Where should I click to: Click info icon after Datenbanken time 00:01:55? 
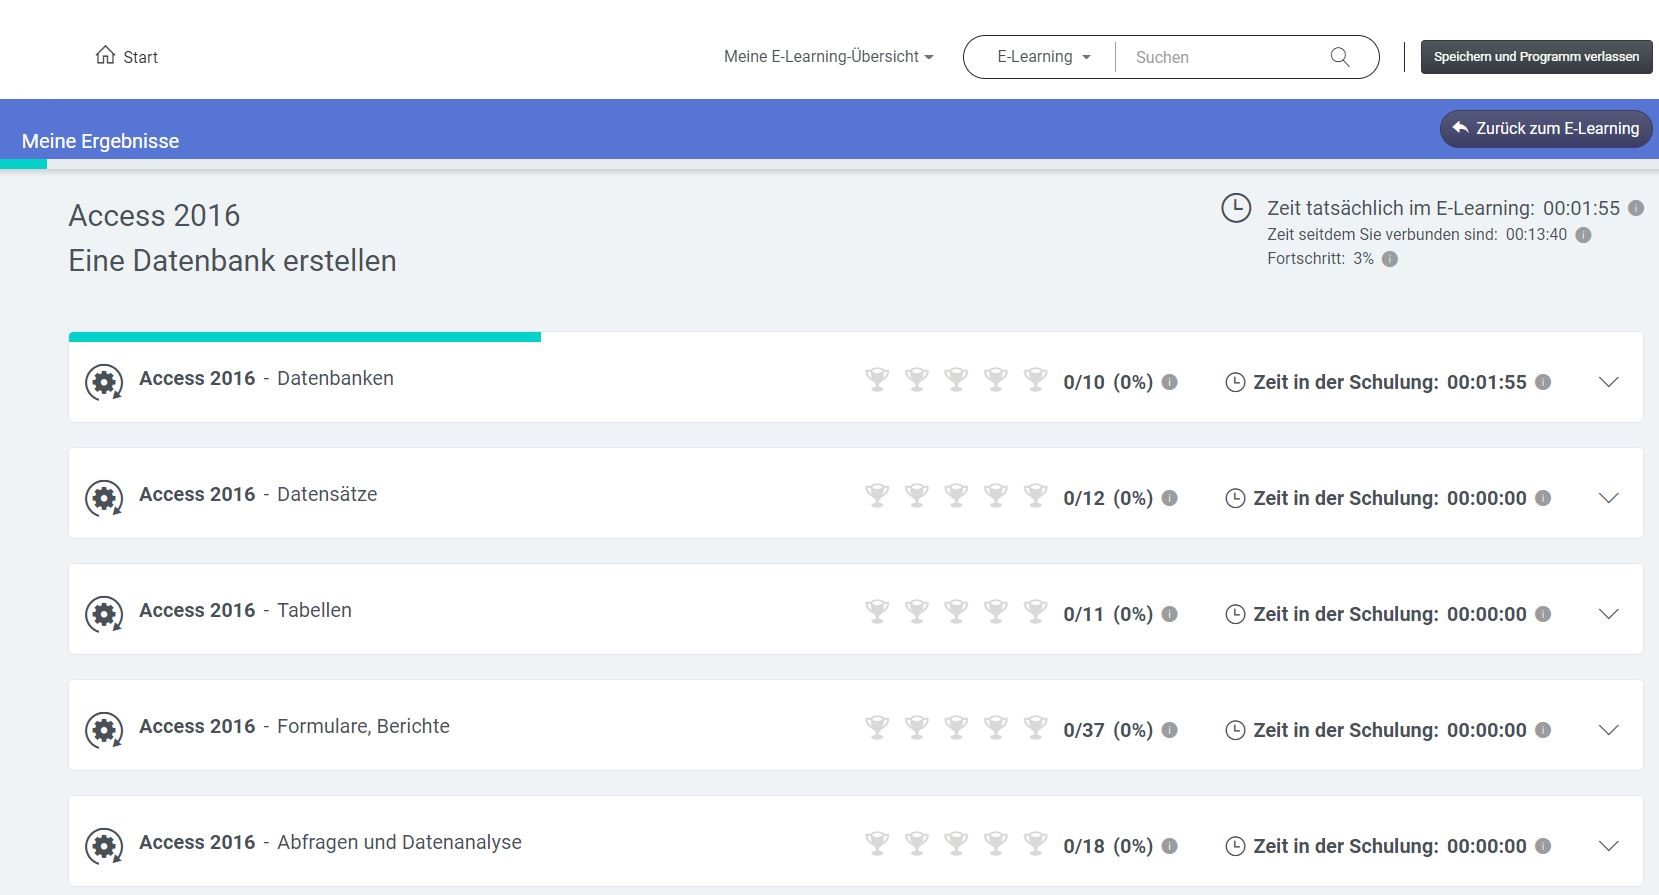pyautogui.click(x=1543, y=382)
